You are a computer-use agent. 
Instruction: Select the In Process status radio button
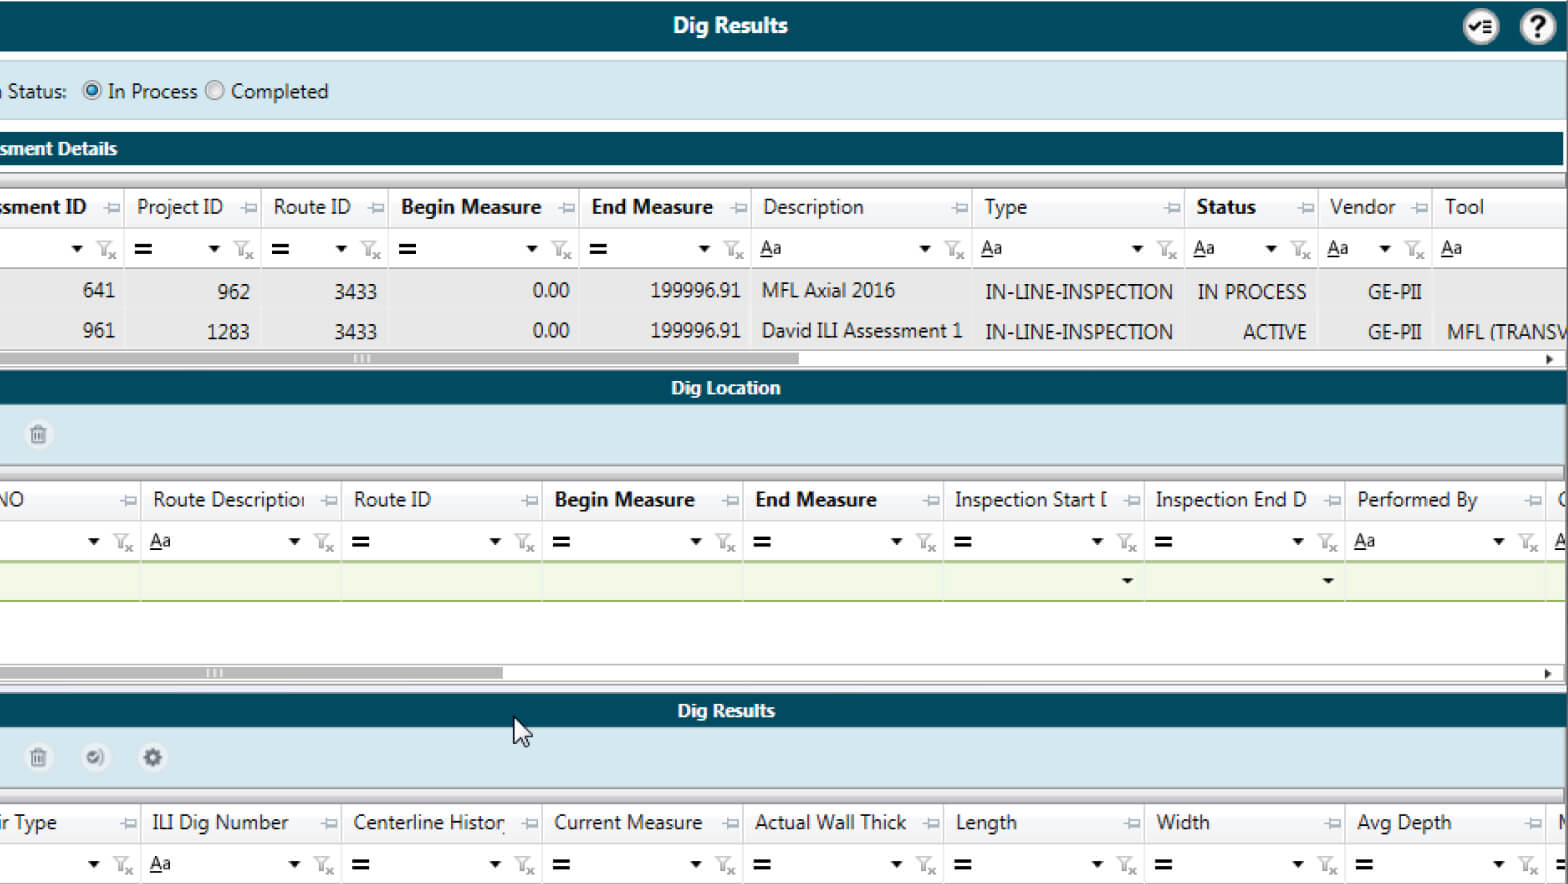tap(92, 91)
